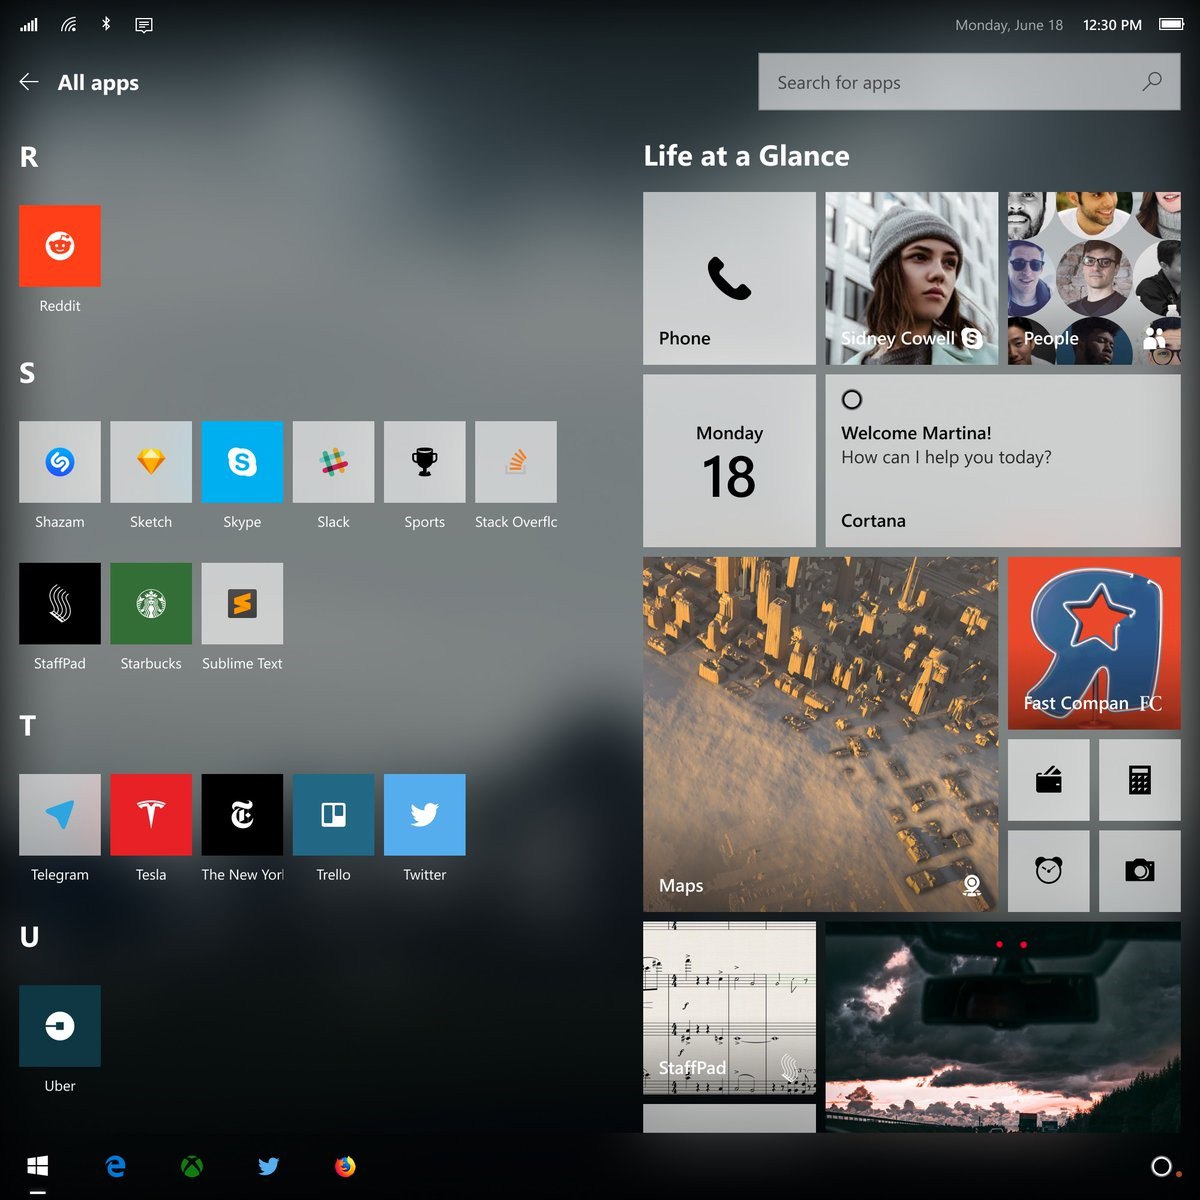The width and height of the screenshot is (1200, 1200).
Task: Open StaffPad in the S section
Action: pos(60,603)
